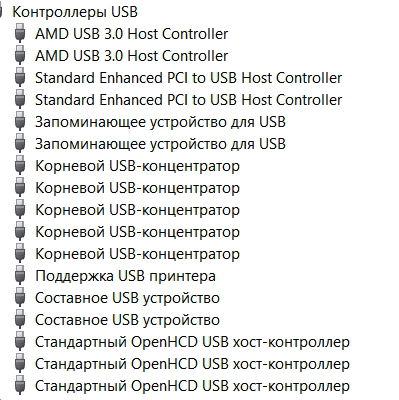Select the second Standard Enhanced PCI to USB Host Controller
The height and width of the screenshot is (400, 399).
point(189,100)
